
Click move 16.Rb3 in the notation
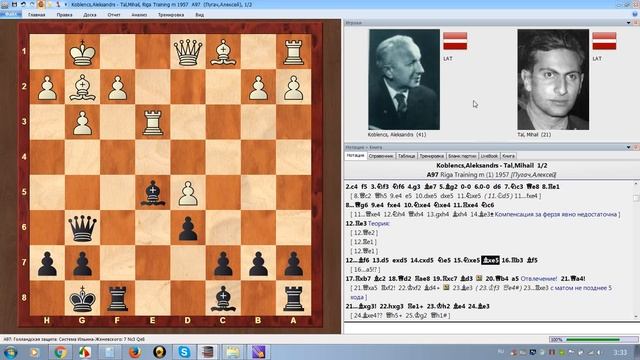tap(513, 260)
